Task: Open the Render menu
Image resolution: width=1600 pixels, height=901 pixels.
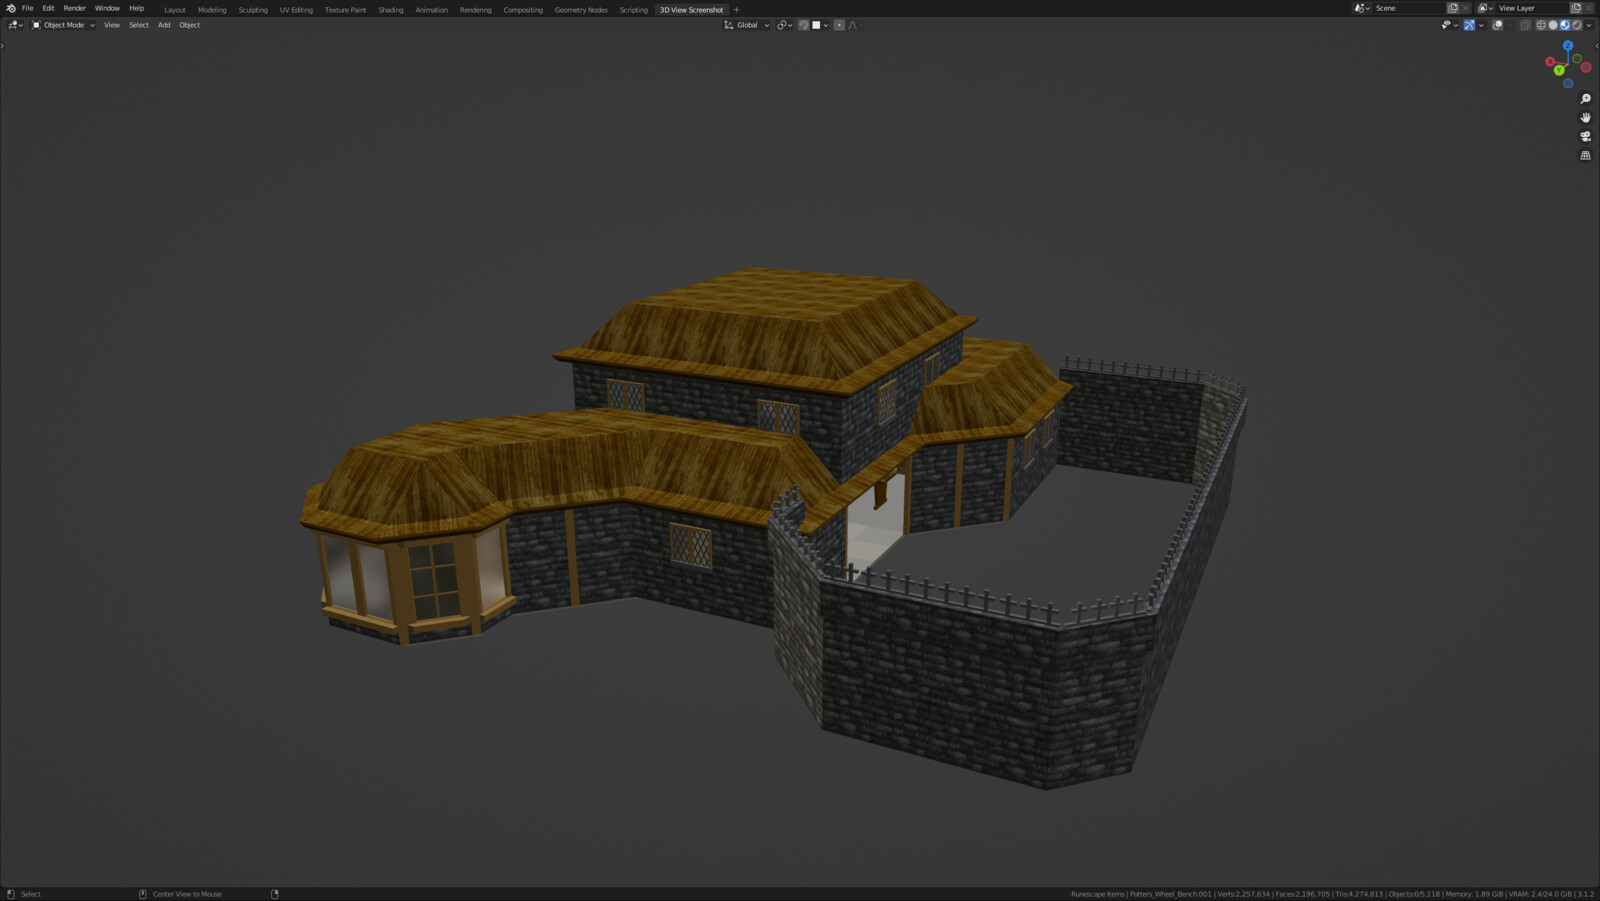Action: tap(75, 8)
